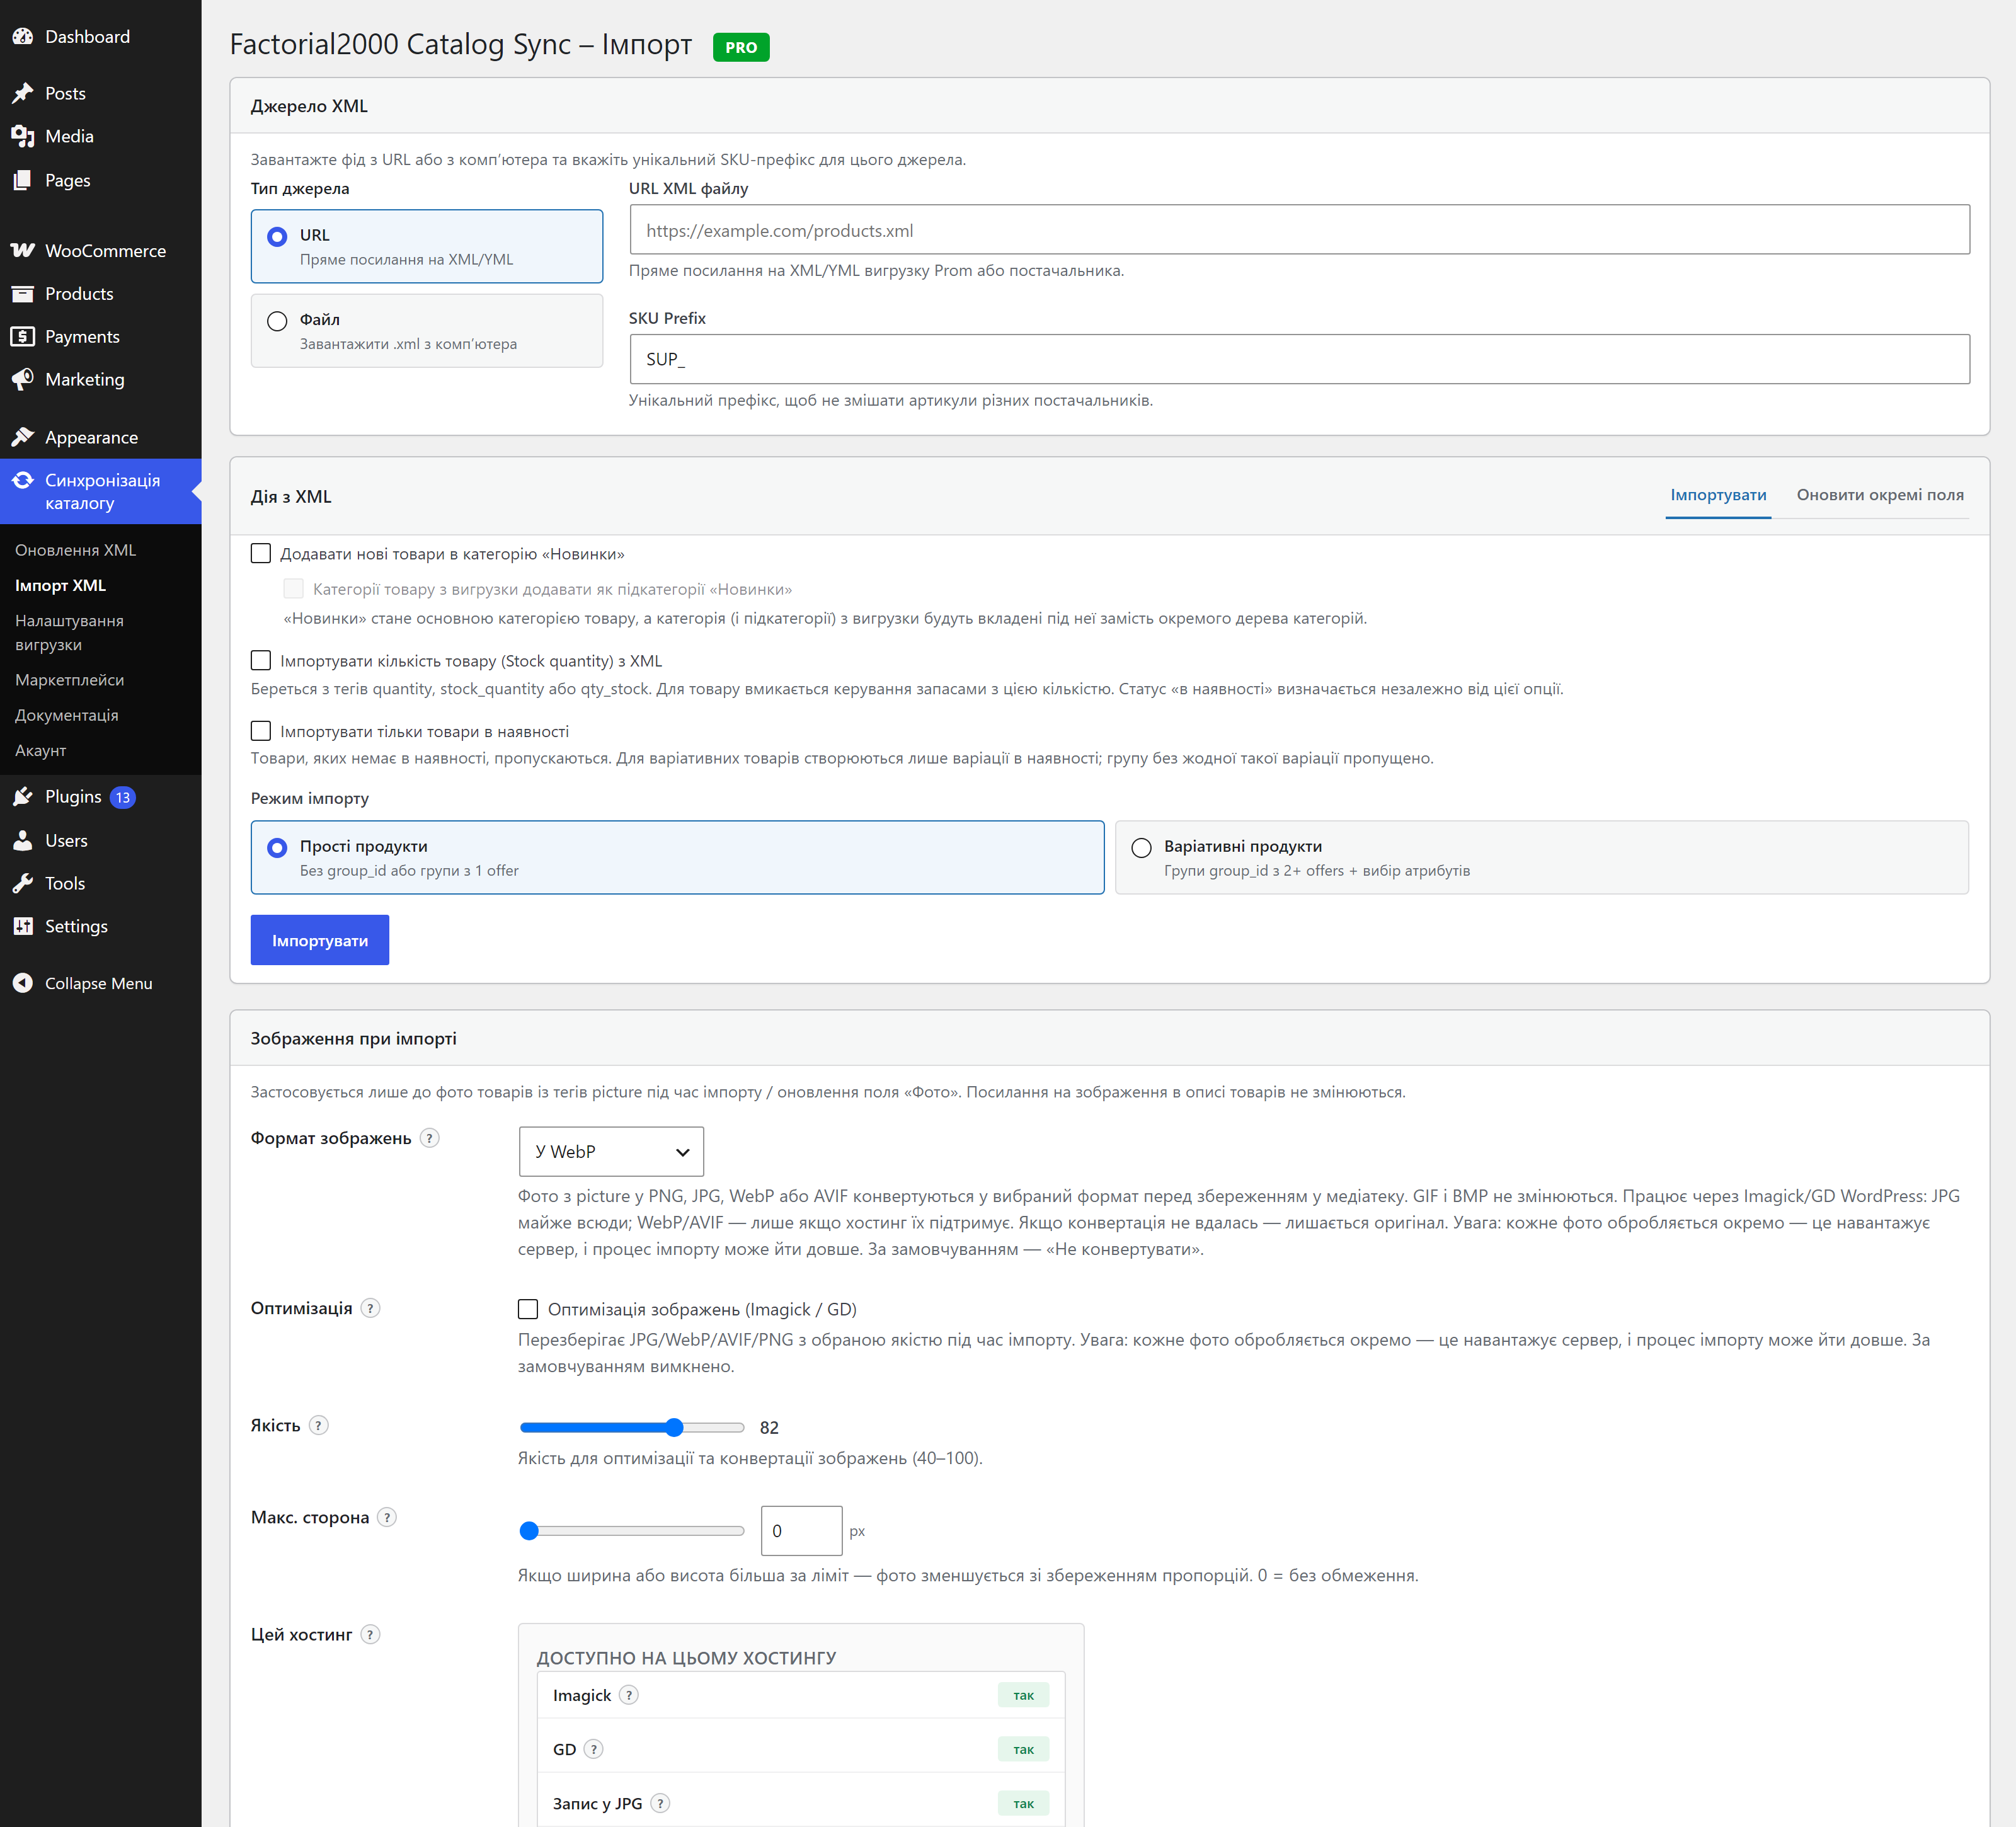Click the blue Імпортувати button
This screenshot has height=1827, width=2016.
pos(320,940)
